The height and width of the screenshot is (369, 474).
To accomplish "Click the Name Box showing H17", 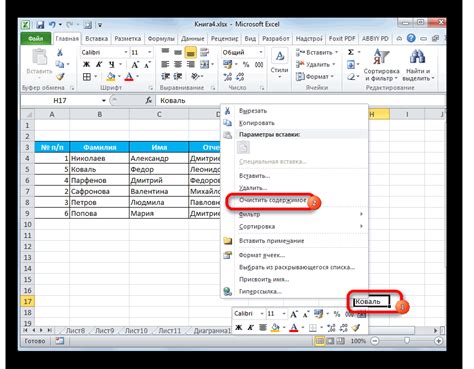I will point(60,100).
